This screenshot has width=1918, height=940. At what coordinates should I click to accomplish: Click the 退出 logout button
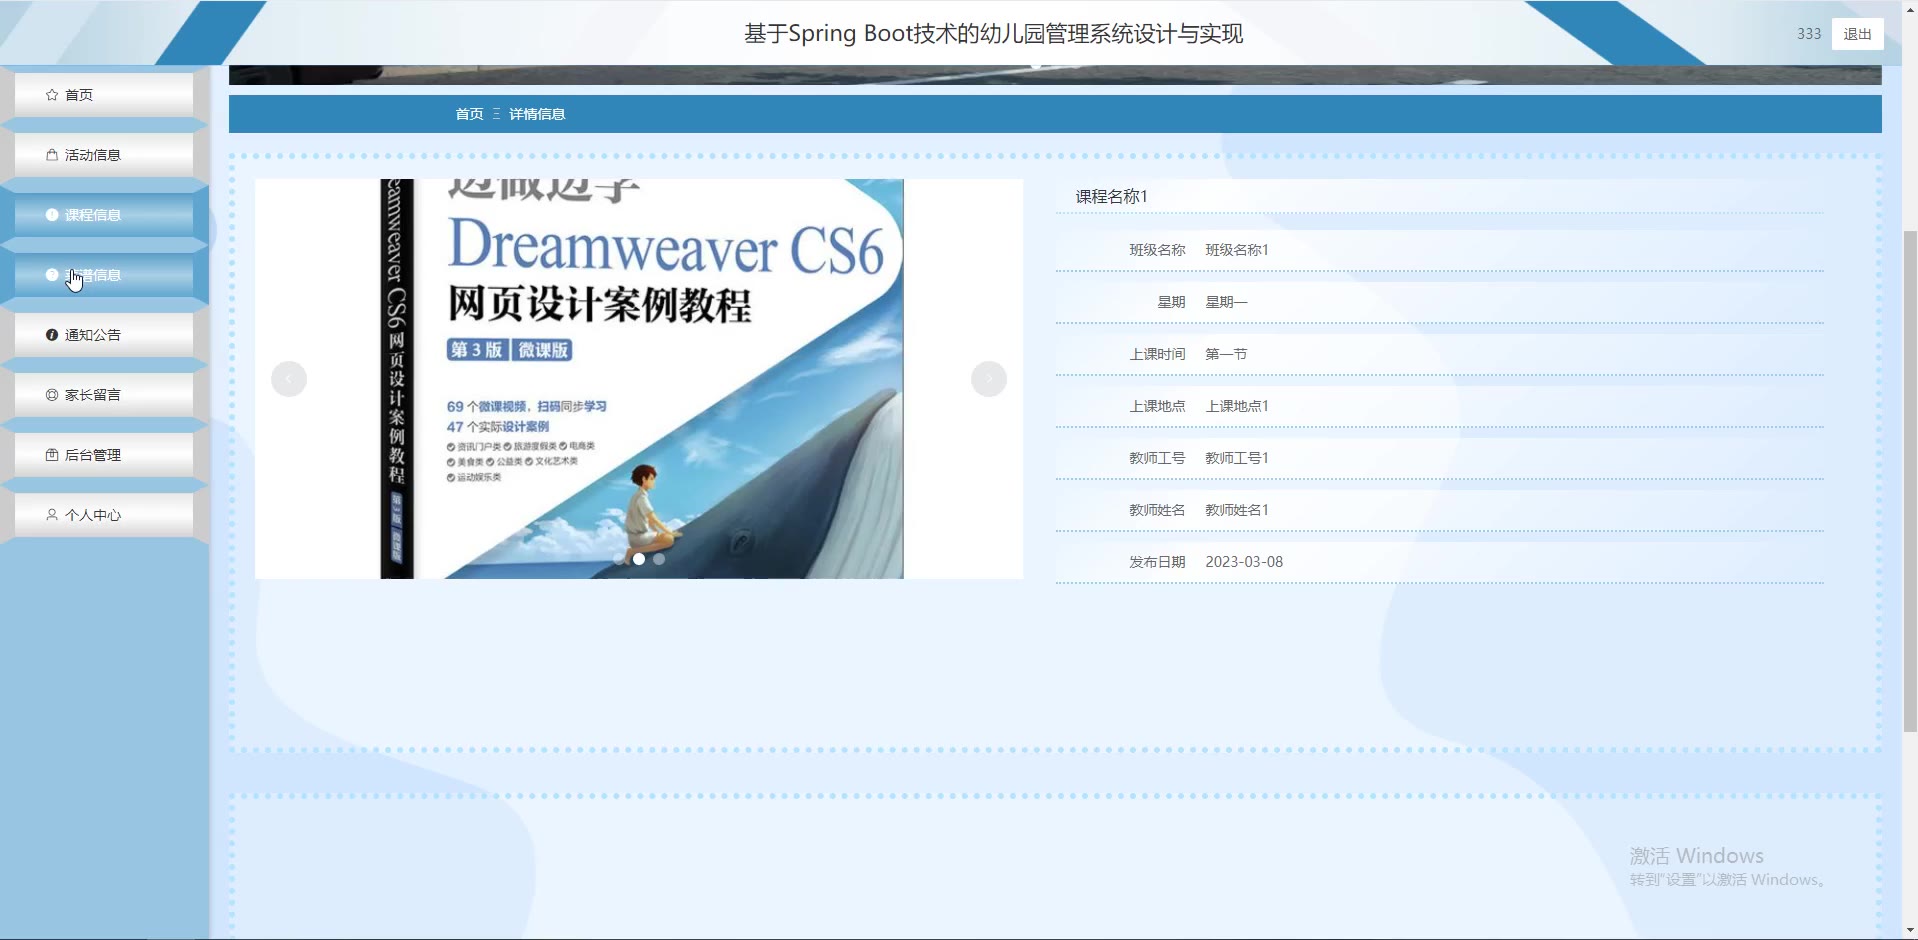click(1857, 34)
